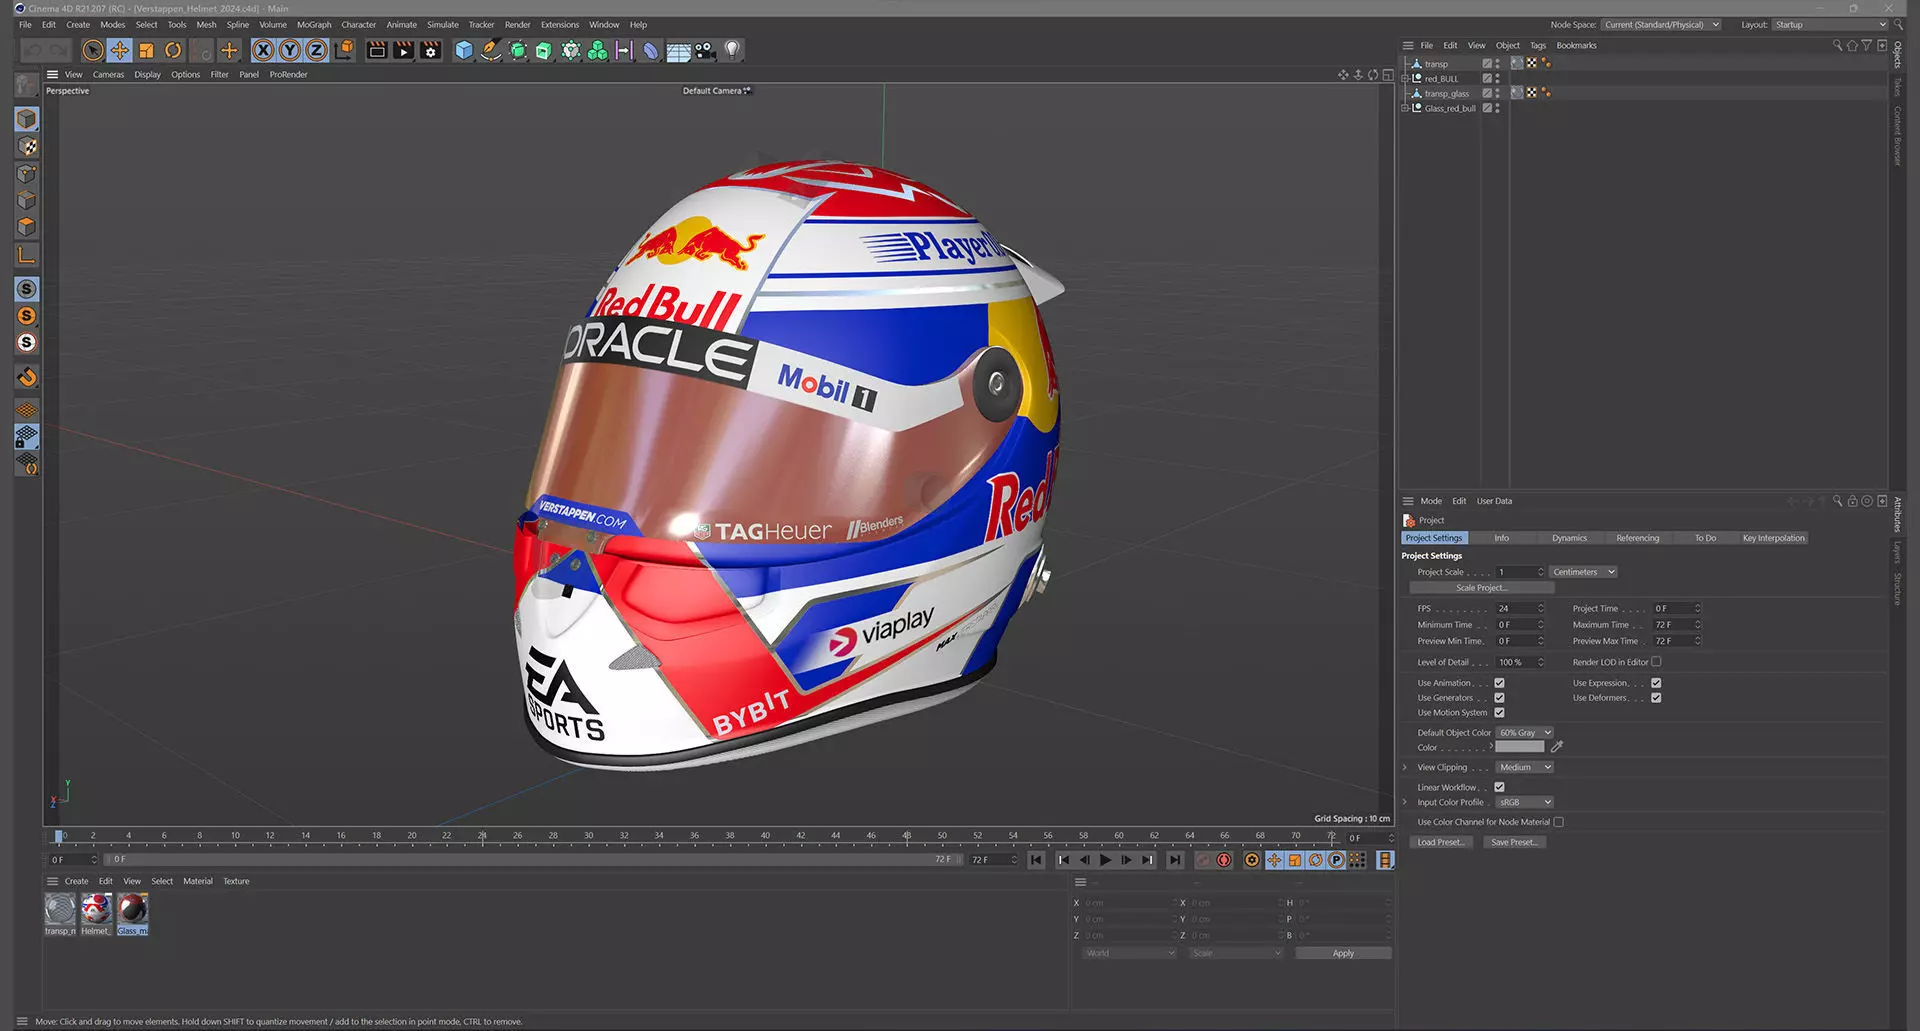Image resolution: width=1920 pixels, height=1031 pixels.
Task: Open the Layout Startup dropdown
Action: (1830, 25)
